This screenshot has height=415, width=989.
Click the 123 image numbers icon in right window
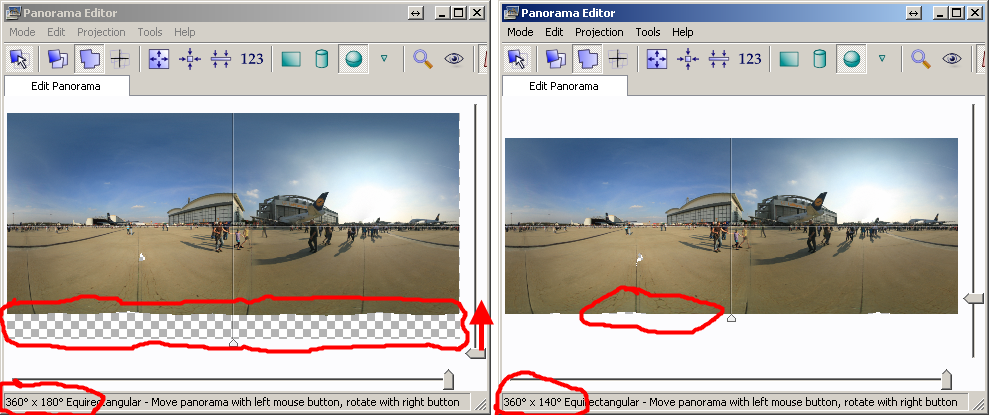[x=749, y=59]
